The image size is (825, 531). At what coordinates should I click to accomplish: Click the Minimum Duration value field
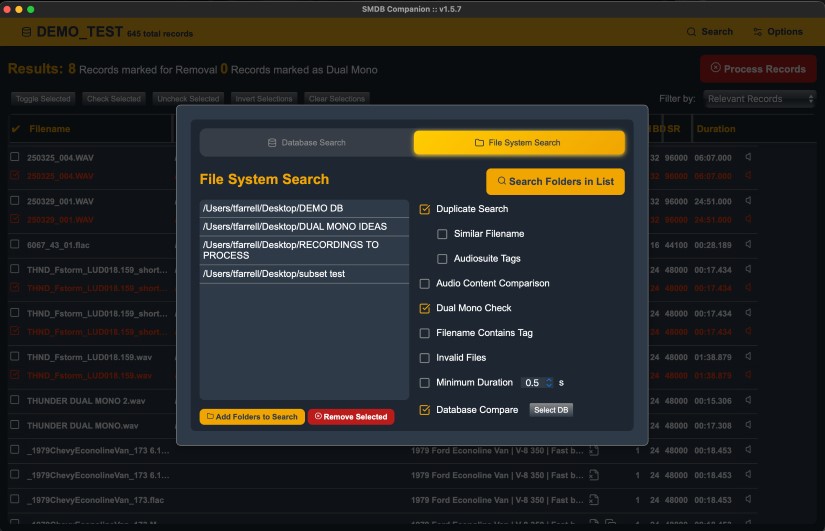coord(532,383)
